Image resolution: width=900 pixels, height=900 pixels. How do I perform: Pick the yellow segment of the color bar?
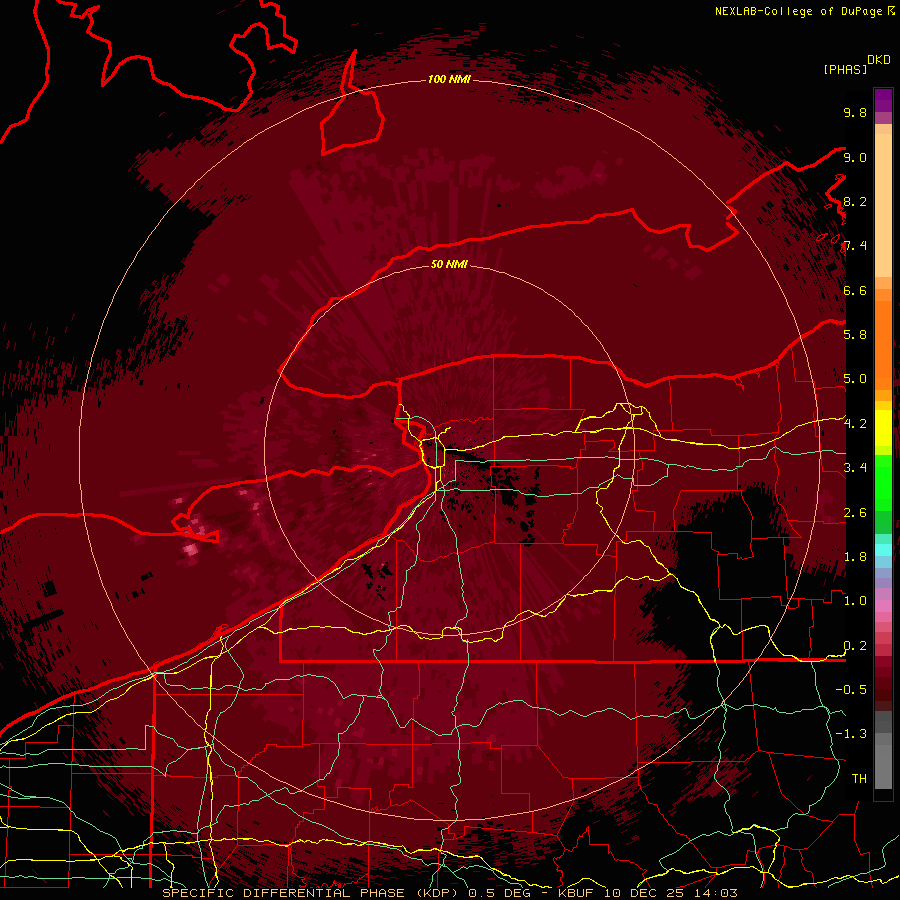click(x=883, y=428)
